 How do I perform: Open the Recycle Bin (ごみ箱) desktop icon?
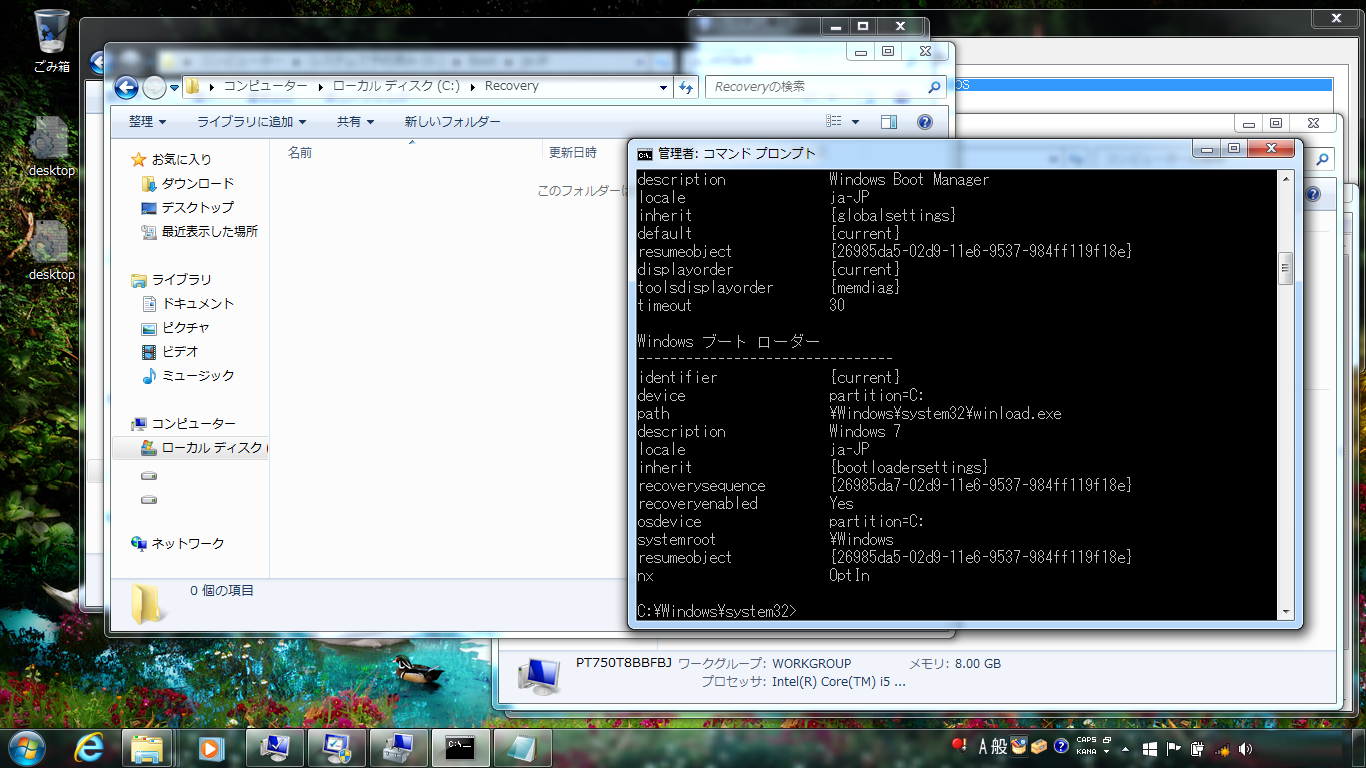tap(51, 42)
